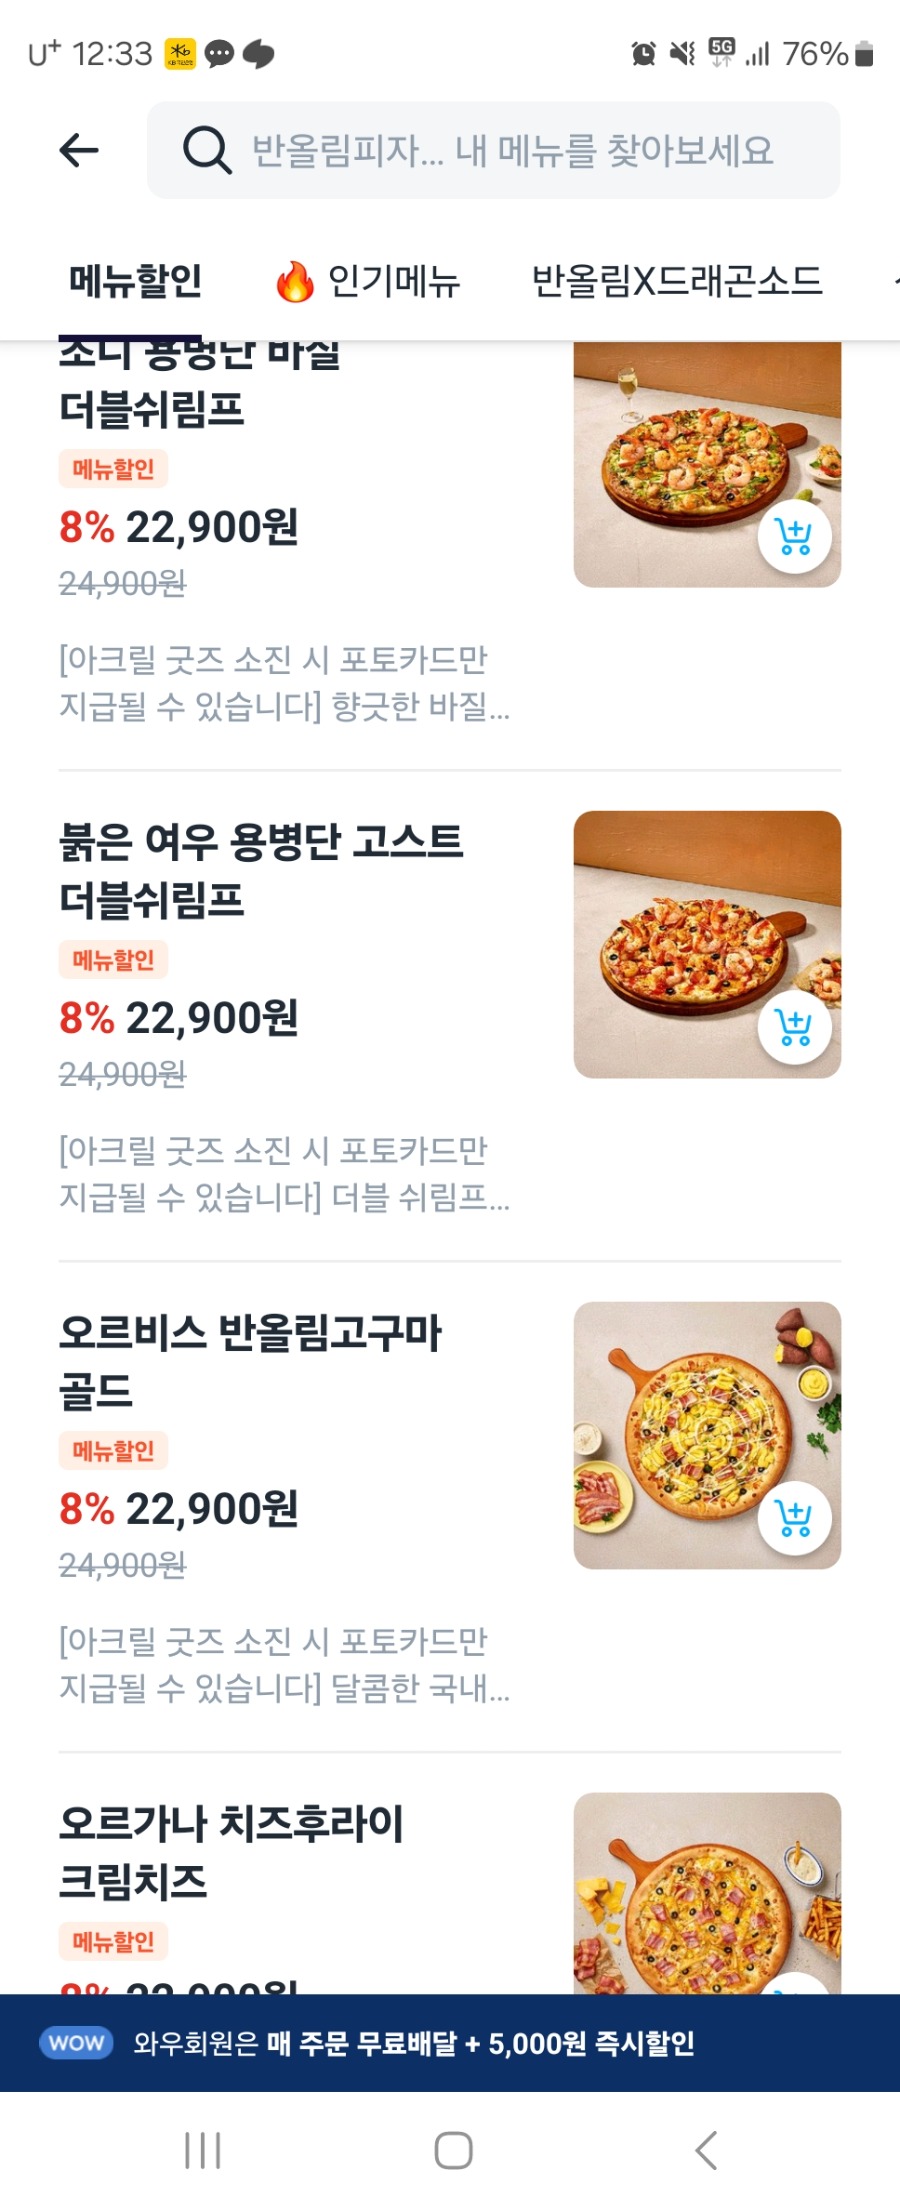This screenshot has height=2209, width=900.
Task: Tap the search magnifier icon
Action: pyautogui.click(x=206, y=151)
